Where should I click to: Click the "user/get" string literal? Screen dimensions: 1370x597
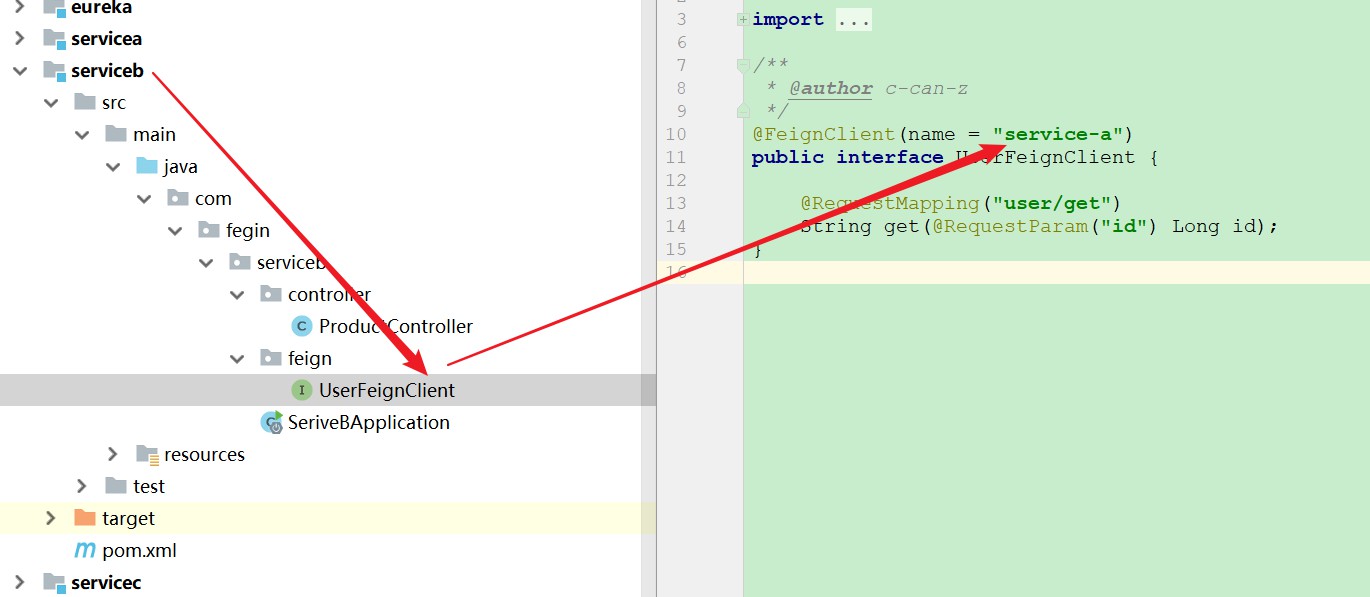pos(1052,203)
